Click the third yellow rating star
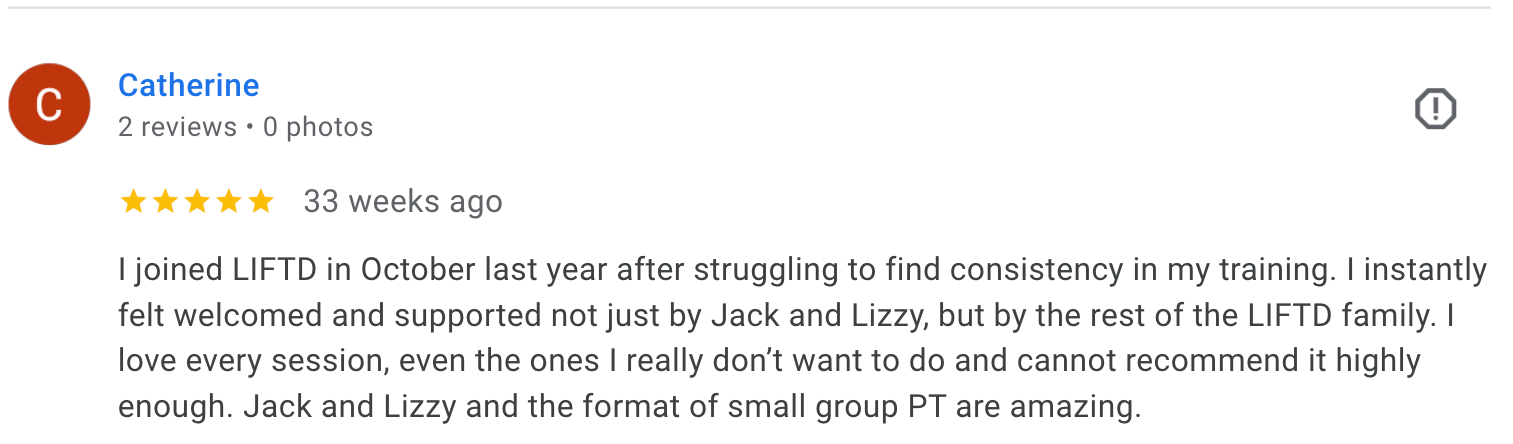 (x=197, y=202)
